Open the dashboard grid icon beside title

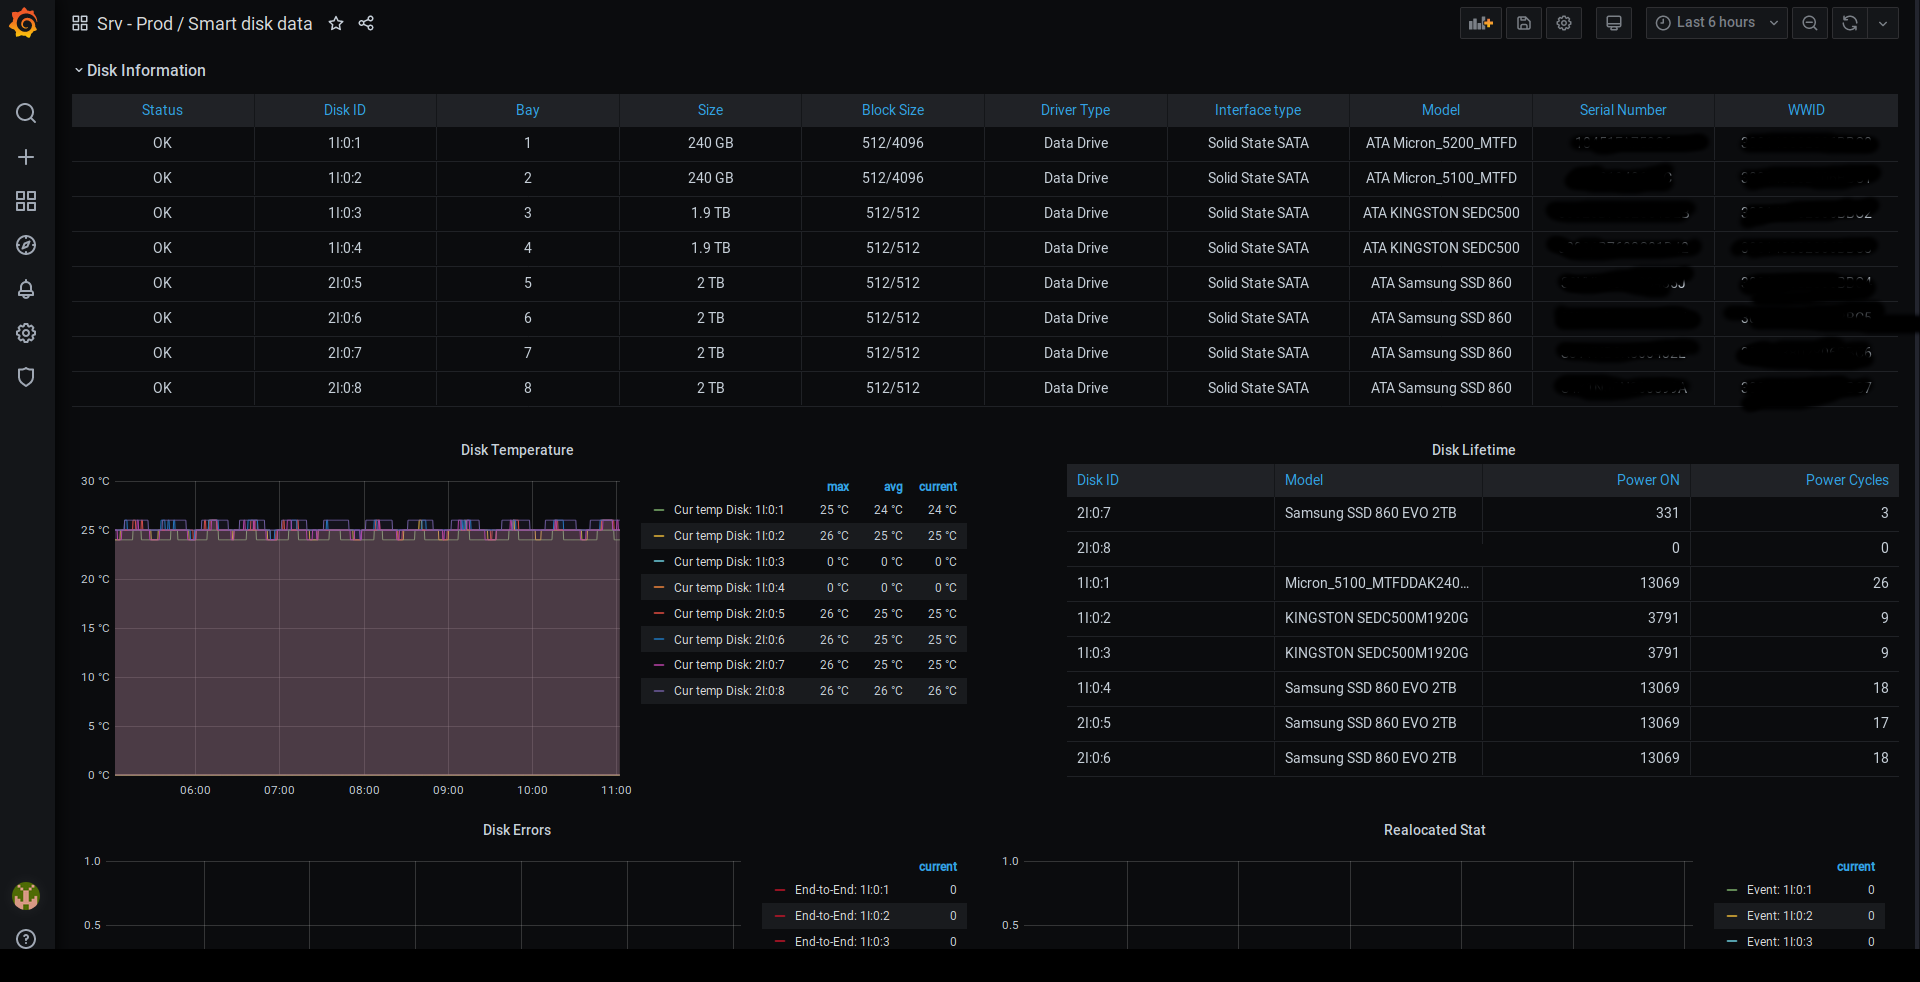click(80, 23)
